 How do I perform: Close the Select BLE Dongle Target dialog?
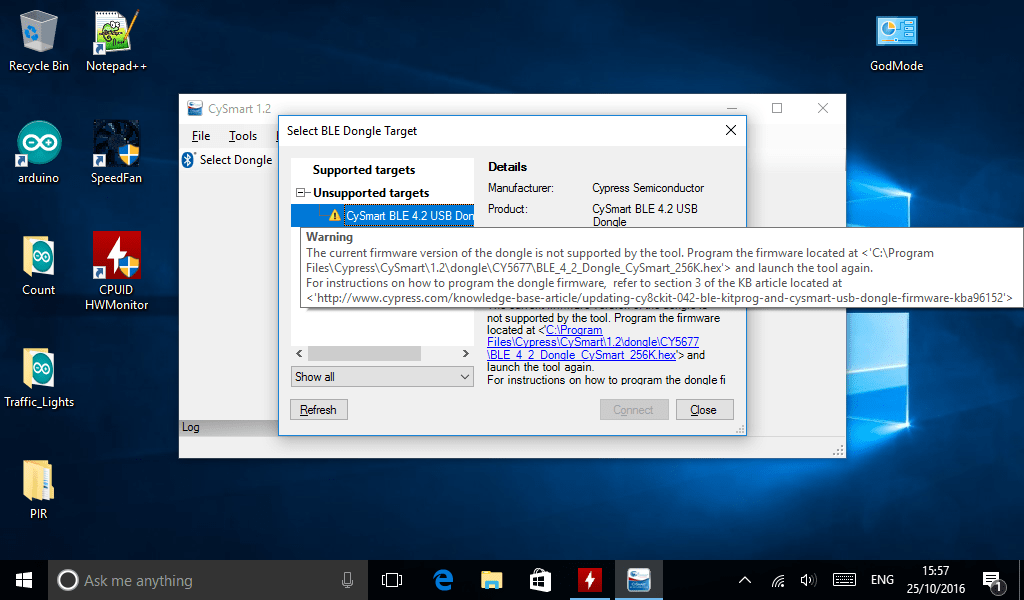731,131
